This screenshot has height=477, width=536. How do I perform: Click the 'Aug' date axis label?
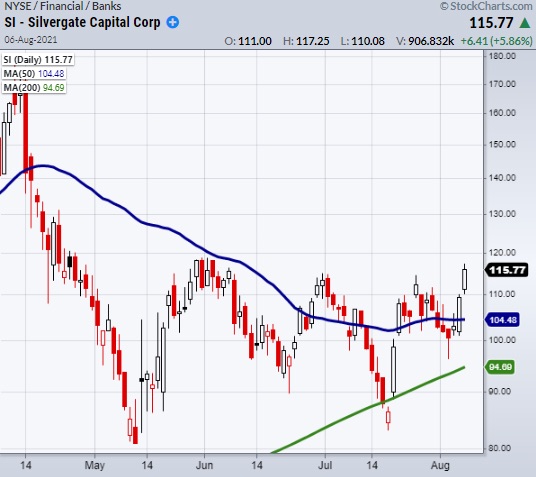click(440, 466)
